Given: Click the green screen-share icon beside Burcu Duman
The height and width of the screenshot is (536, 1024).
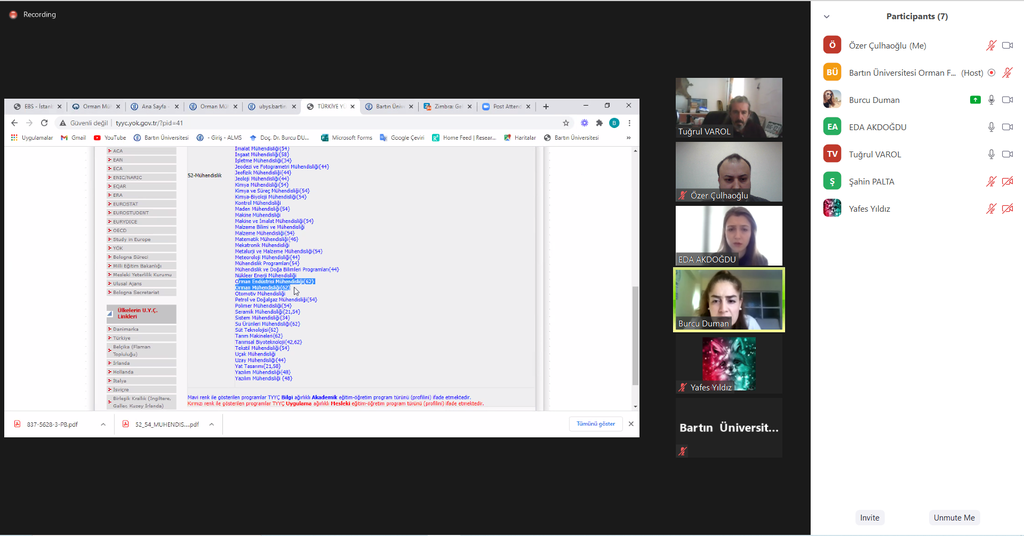Looking at the screenshot, I should click(974, 100).
